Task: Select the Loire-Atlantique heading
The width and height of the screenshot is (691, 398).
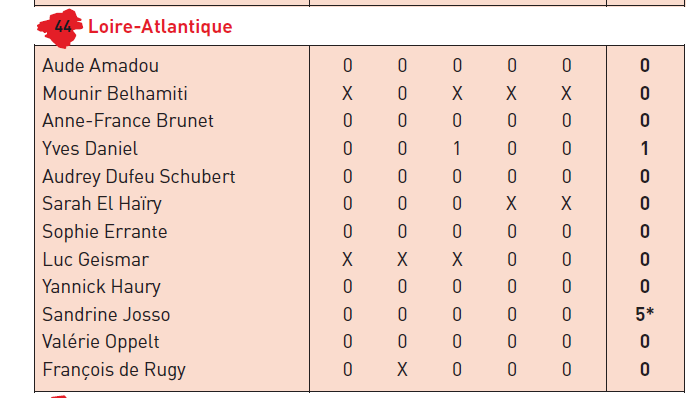Action: click(x=160, y=27)
